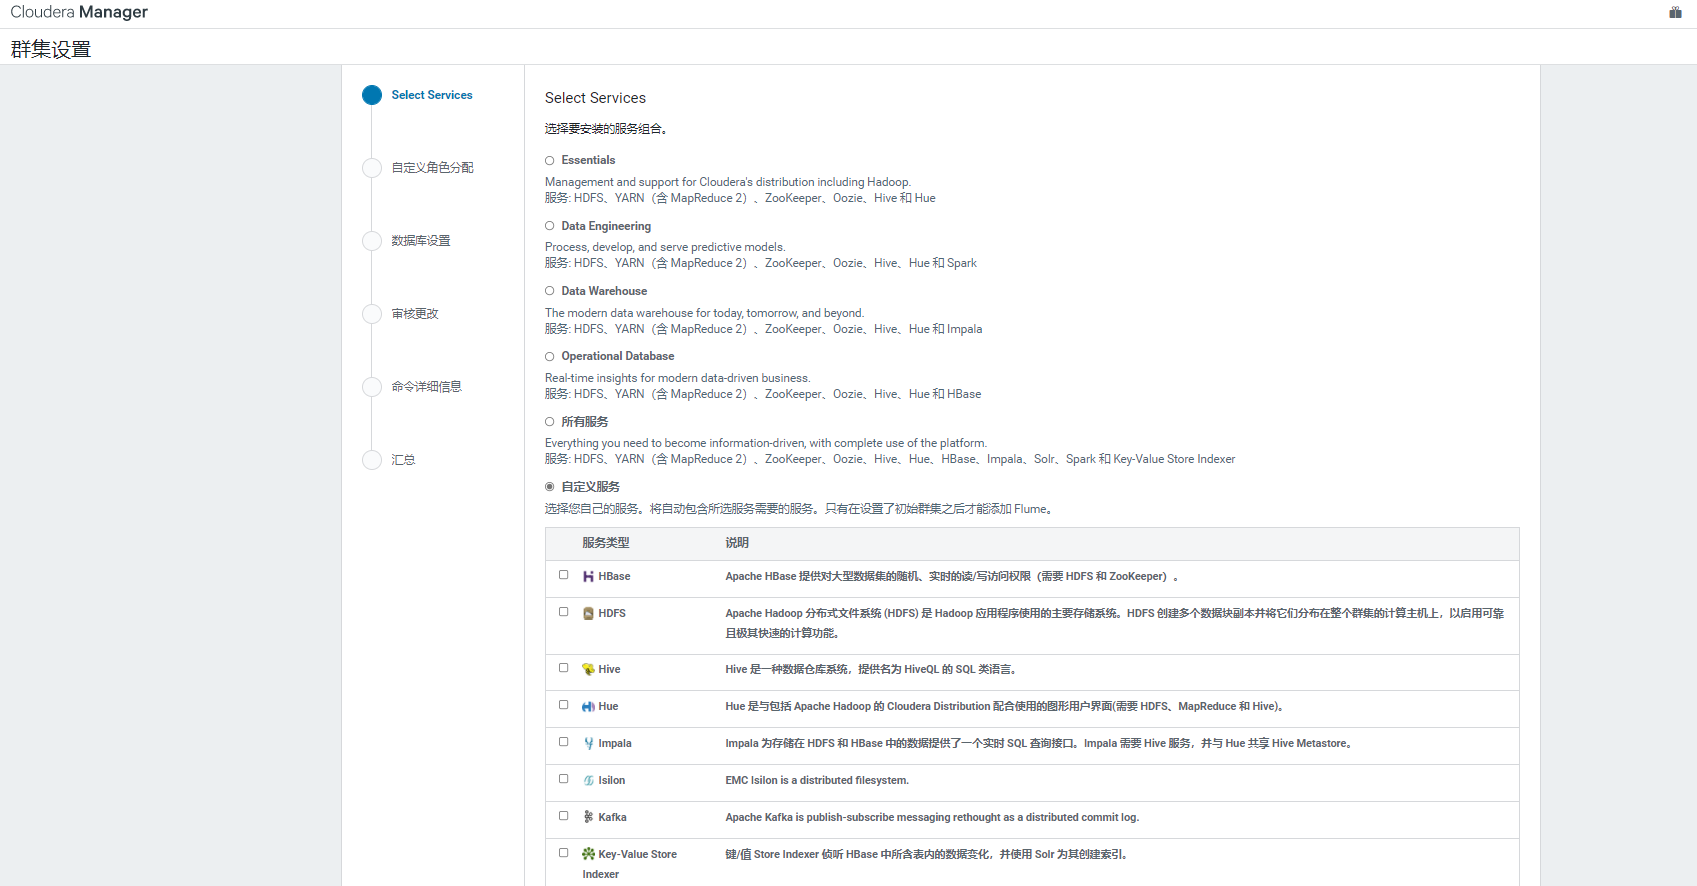Go to the 命令详细信息 step
The height and width of the screenshot is (886, 1697).
point(426,387)
